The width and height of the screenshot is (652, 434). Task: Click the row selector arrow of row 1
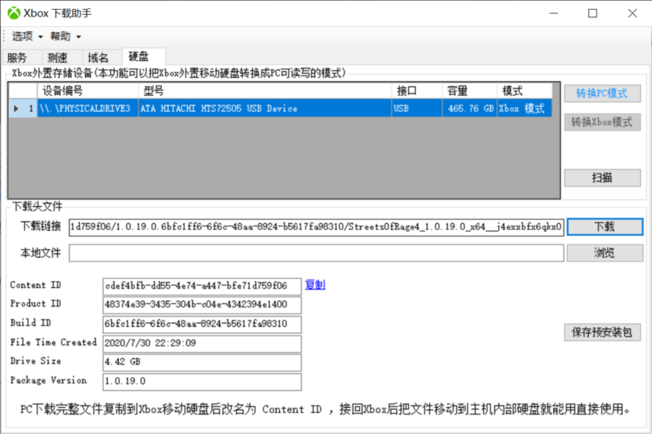[x=16, y=108]
